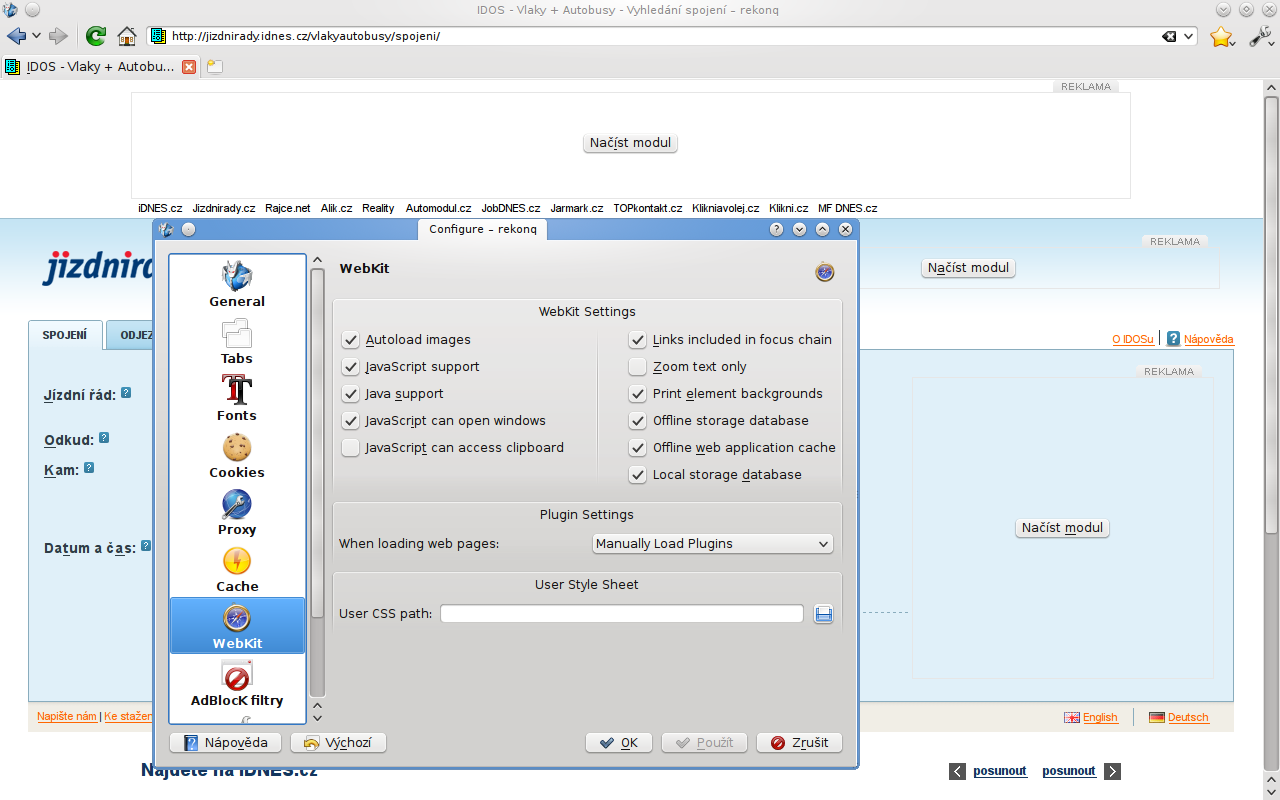Click help icon next to Jízdní řád
This screenshot has width=1280, height=800.
click(126, 393)
